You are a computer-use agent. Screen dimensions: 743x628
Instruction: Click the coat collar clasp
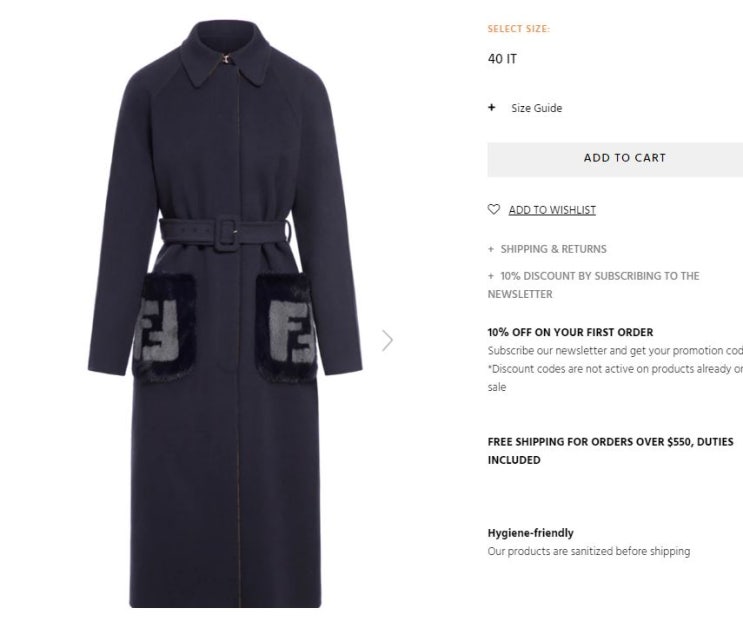tap(227, 59)
